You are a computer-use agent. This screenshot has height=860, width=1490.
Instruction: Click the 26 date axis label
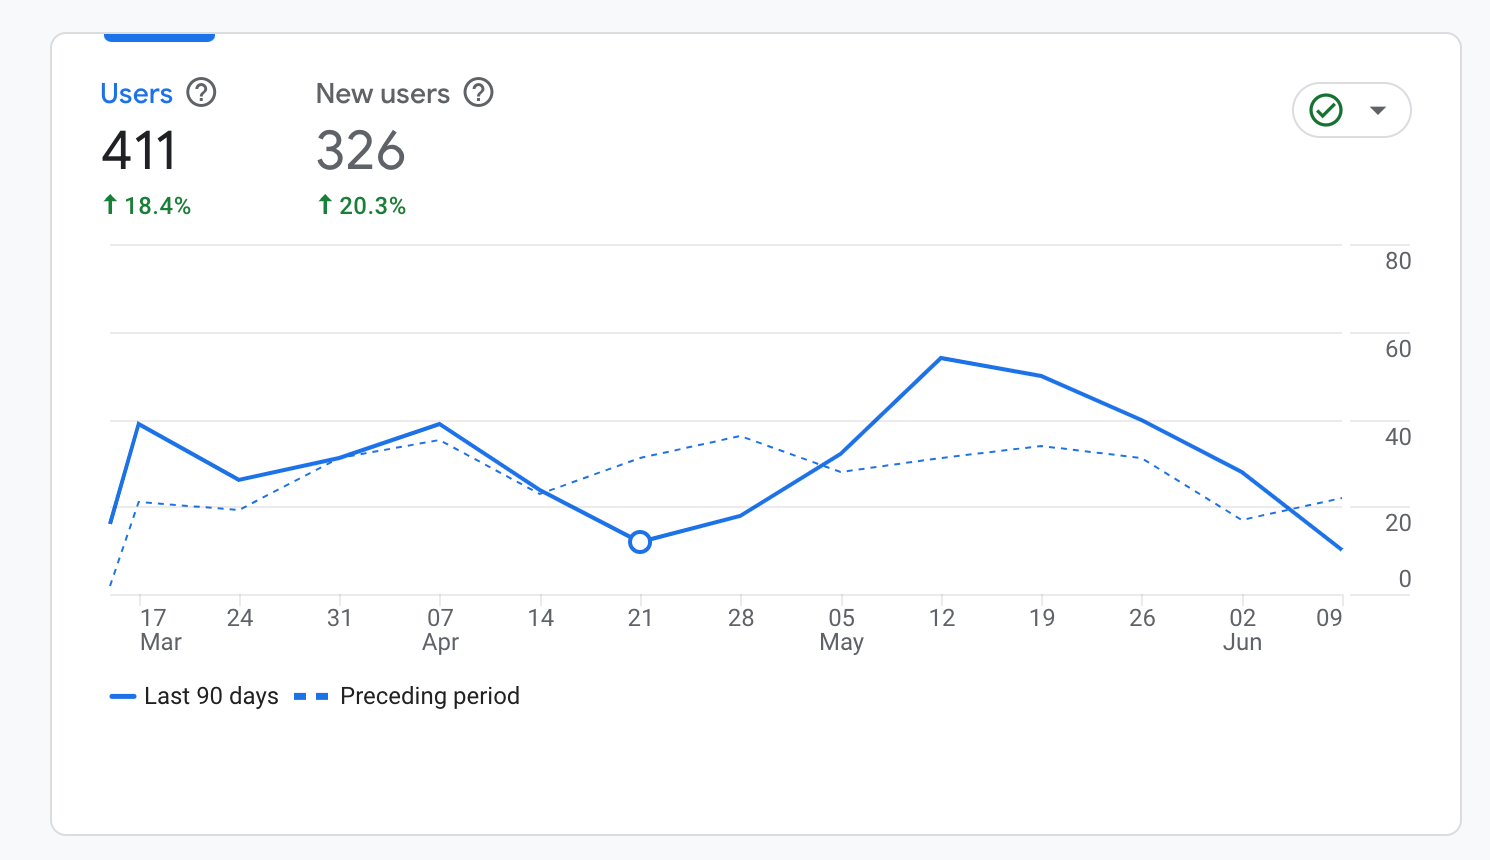click(x=1142, y=618)
